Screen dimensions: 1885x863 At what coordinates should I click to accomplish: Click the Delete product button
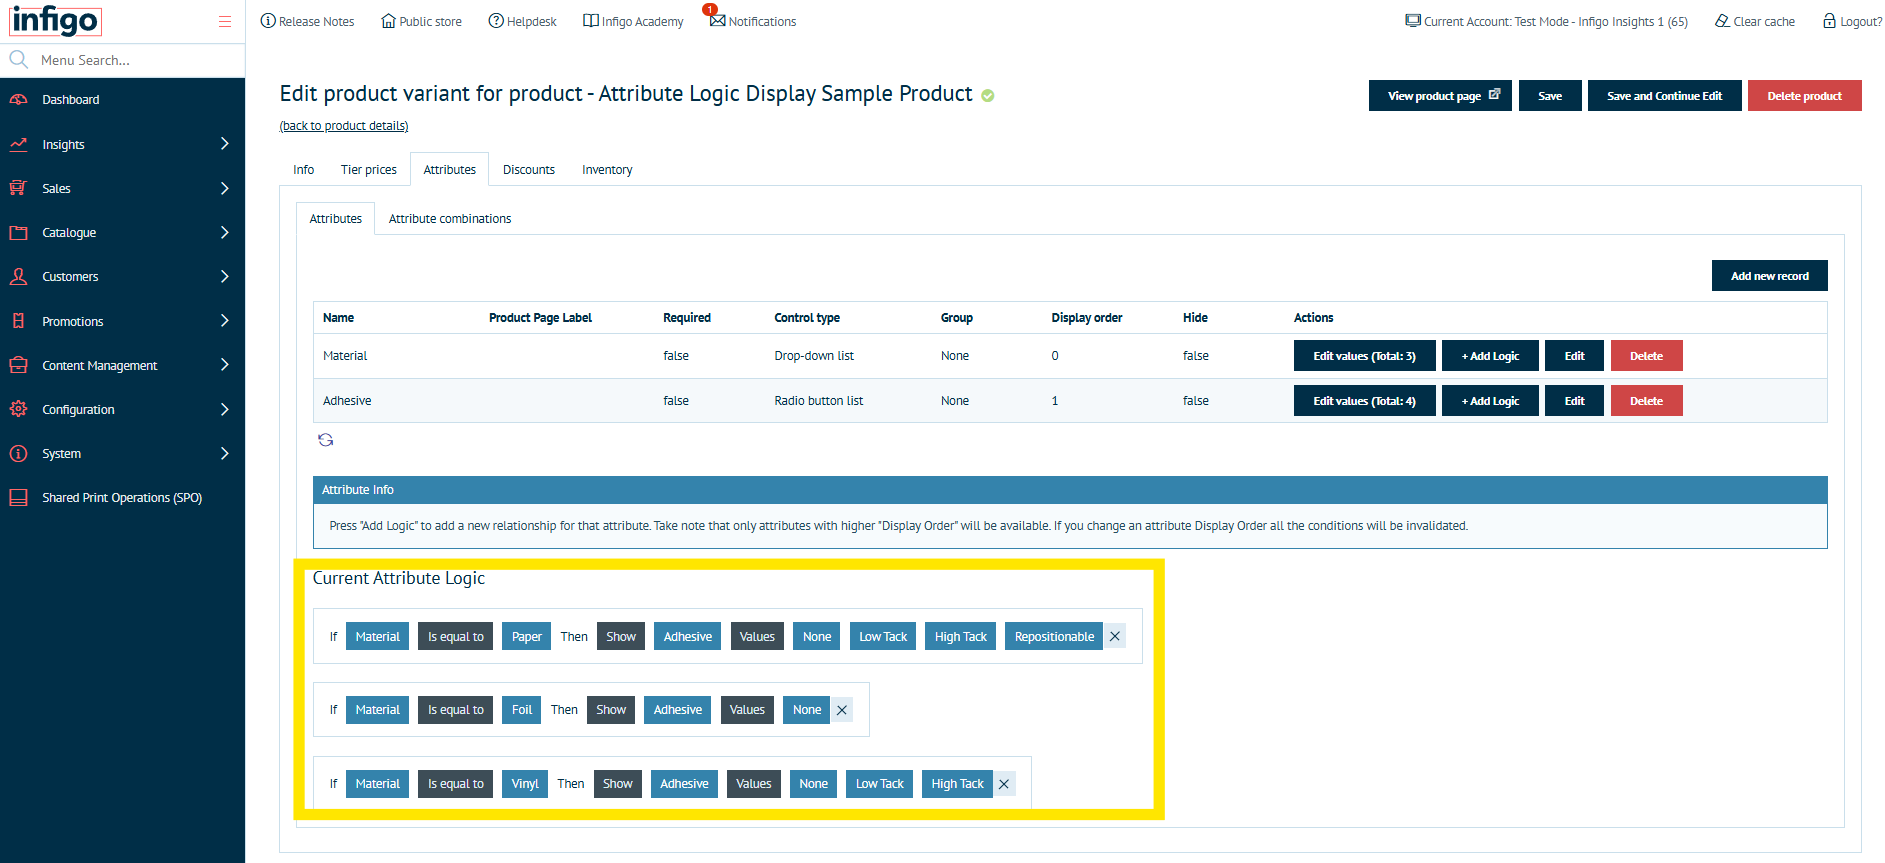1804,96
